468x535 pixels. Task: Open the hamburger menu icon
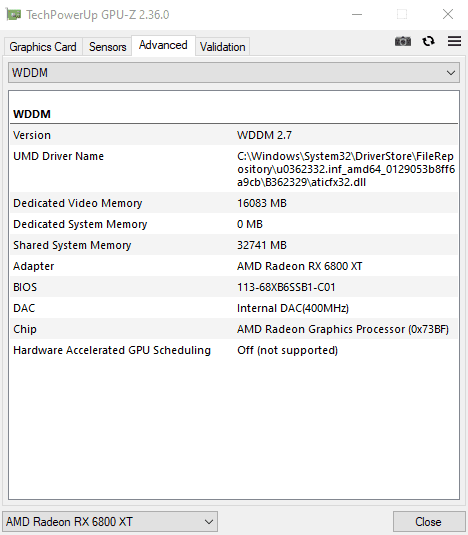pyautogui.click(x=454, y=41)
